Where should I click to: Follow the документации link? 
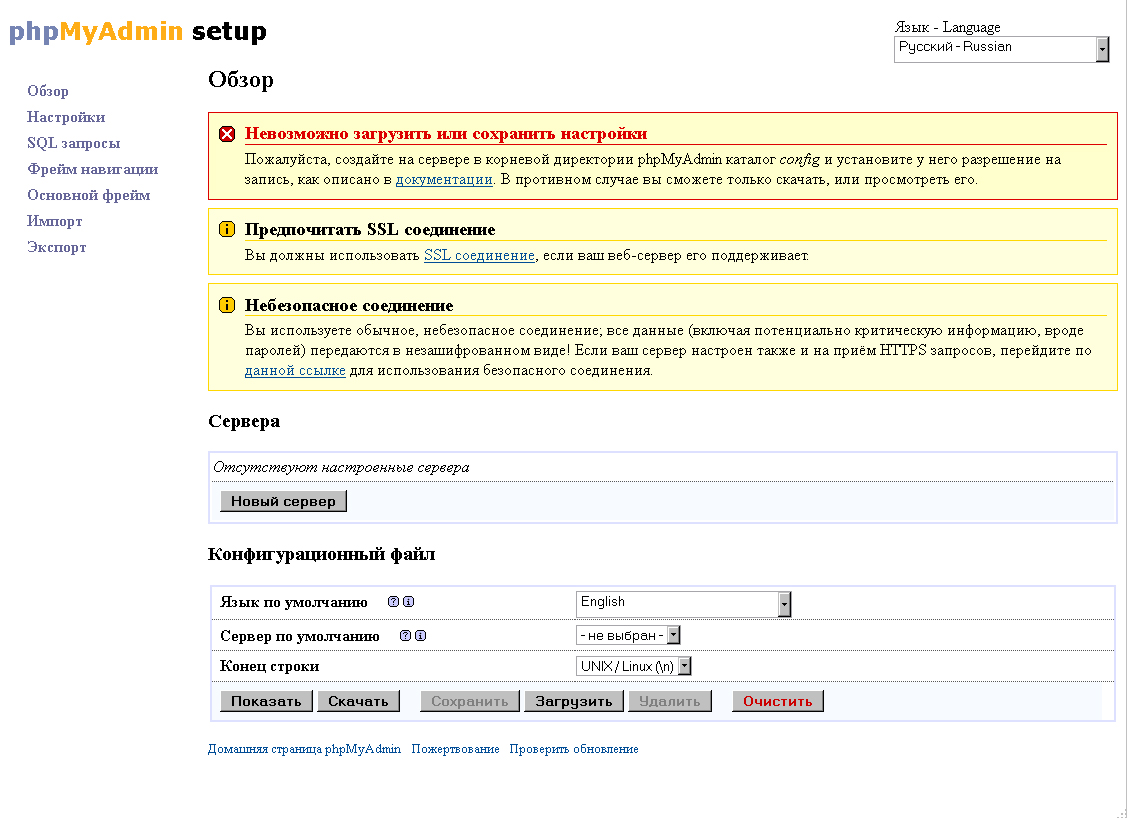[444, 179]
